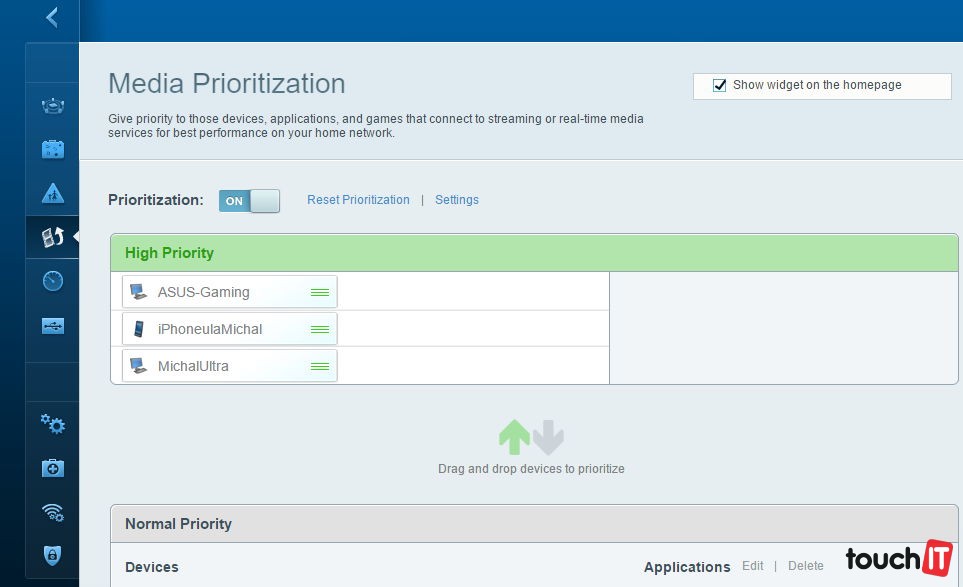Open Troubleshooting first-aid kit icon
This screenshot has height=587, width=963.
click(x=53, y=468)
